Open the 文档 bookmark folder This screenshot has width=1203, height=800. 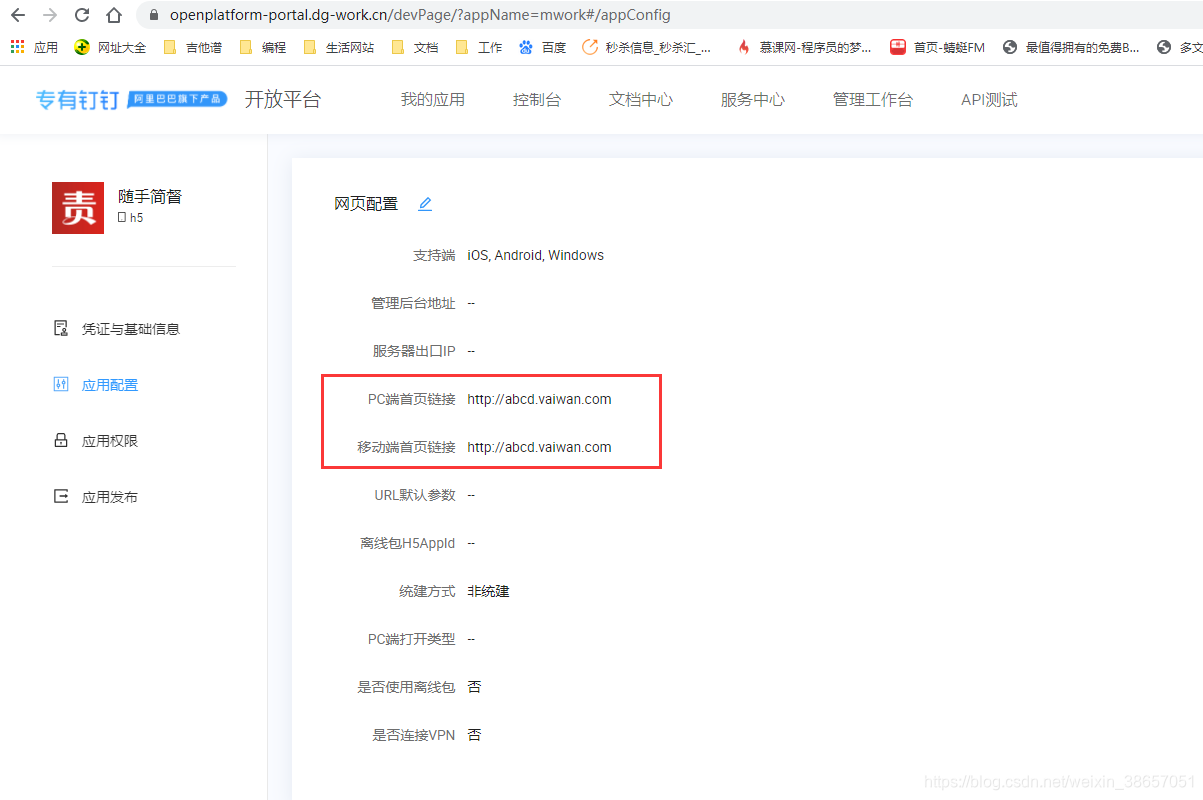click(414, 47)
